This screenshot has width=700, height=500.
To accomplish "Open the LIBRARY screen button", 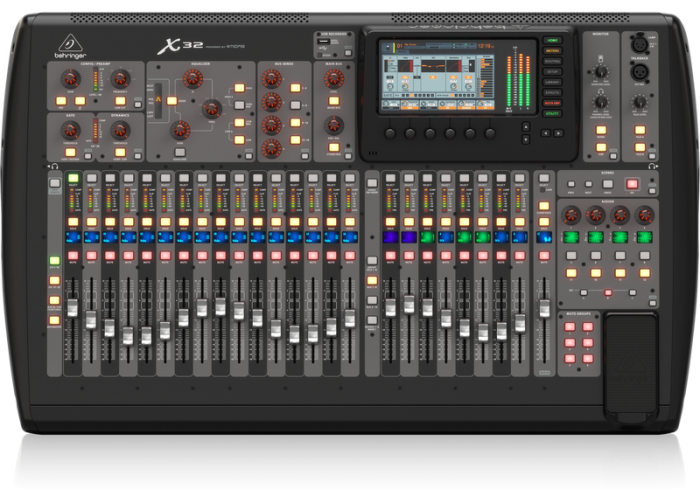I will (552, 82).
